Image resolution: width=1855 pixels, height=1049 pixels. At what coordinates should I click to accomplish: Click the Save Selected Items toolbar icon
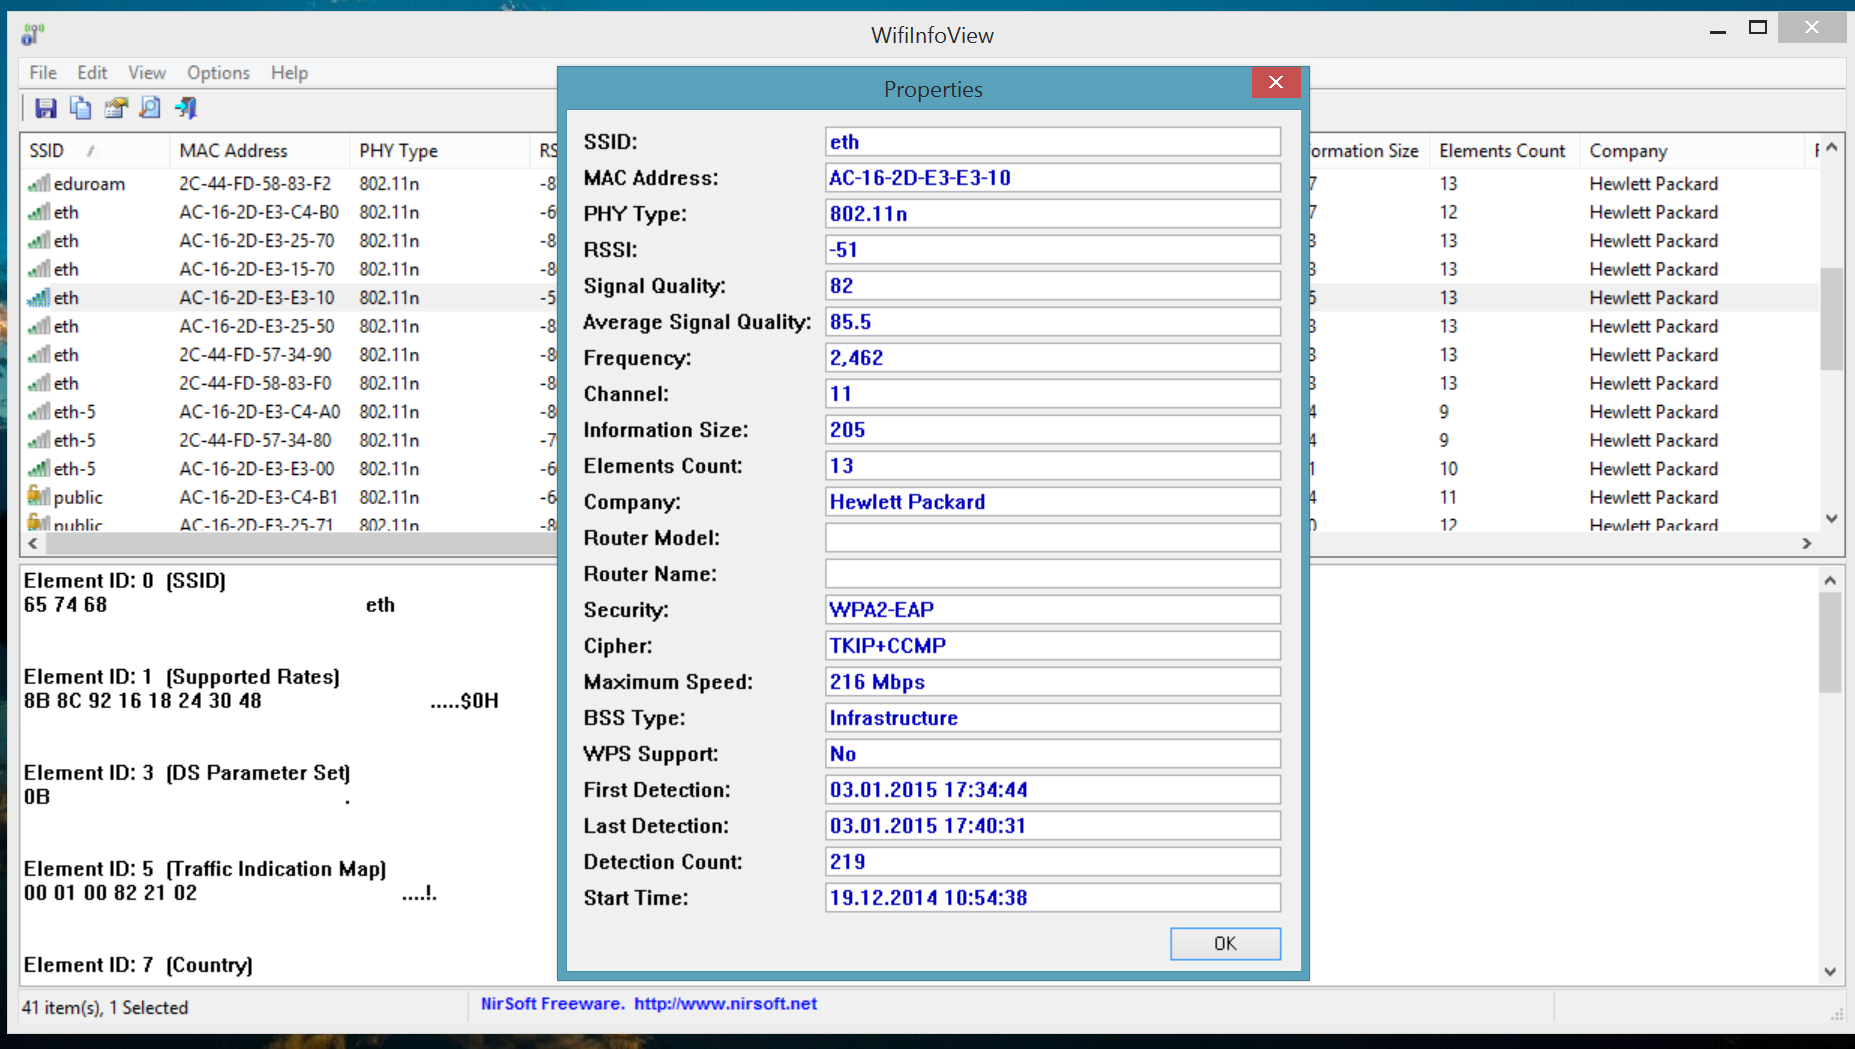tap(46, 108)
